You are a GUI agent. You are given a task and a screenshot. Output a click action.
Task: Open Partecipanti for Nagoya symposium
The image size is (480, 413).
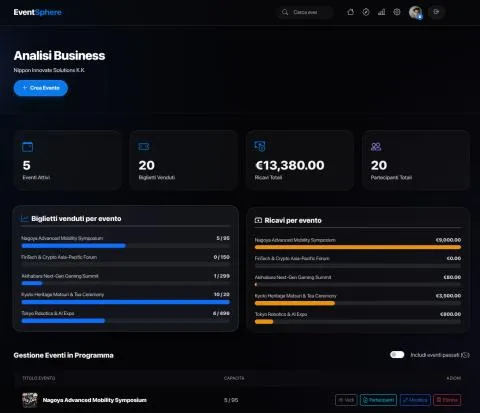pyautogui.click(x=378, y=400)
